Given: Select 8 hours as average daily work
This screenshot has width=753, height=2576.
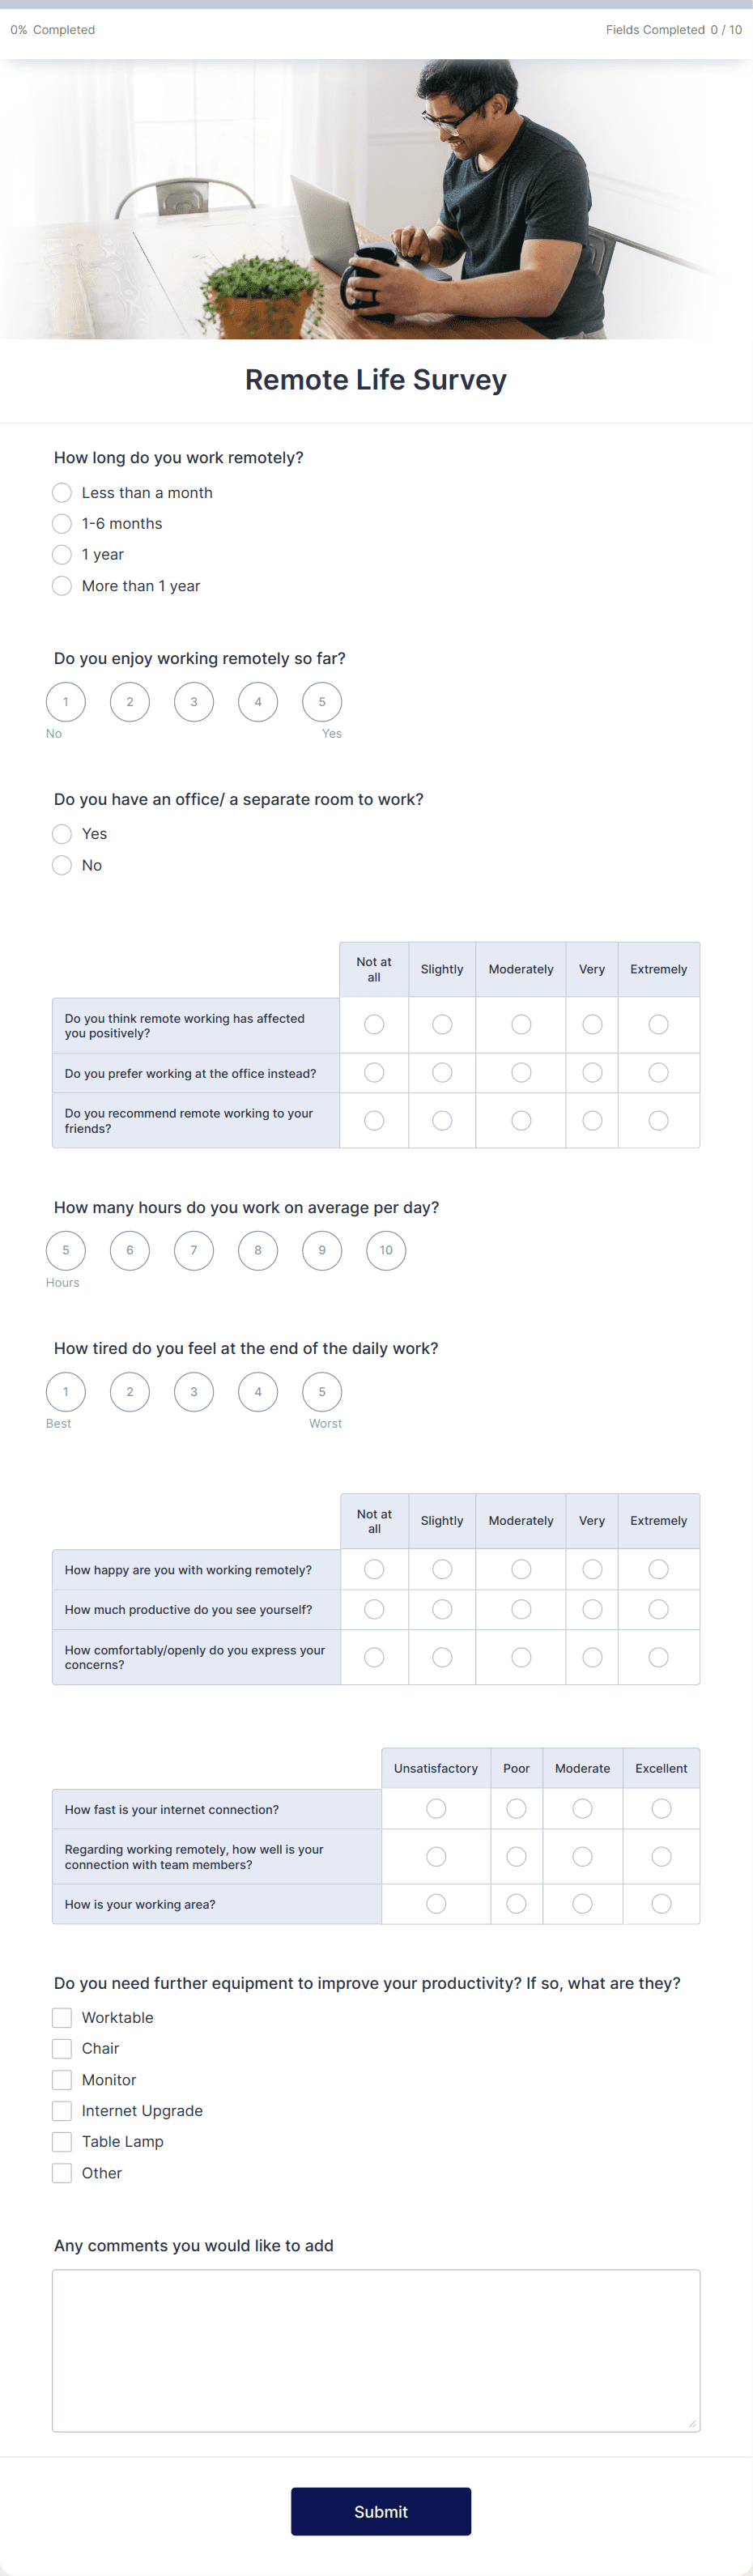Looking at the screenshot, I should (x=258, y=1250).
